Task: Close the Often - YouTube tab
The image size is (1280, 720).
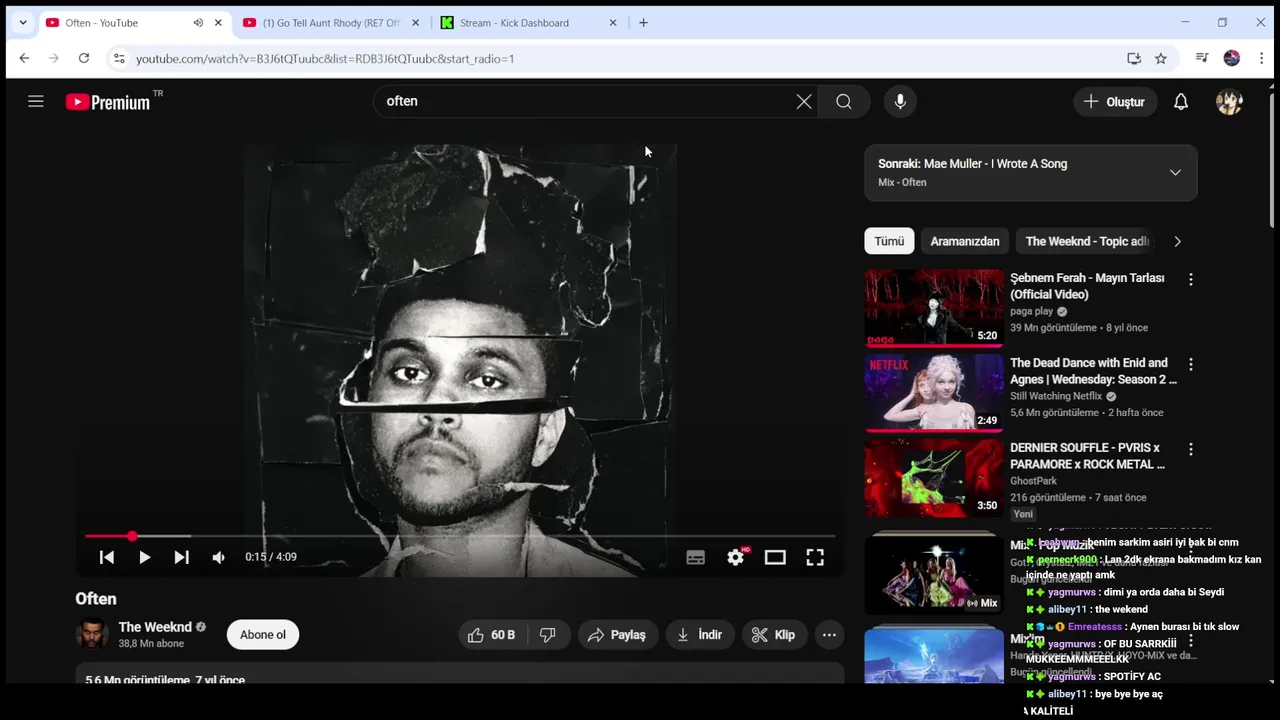Action: point(218,23)
